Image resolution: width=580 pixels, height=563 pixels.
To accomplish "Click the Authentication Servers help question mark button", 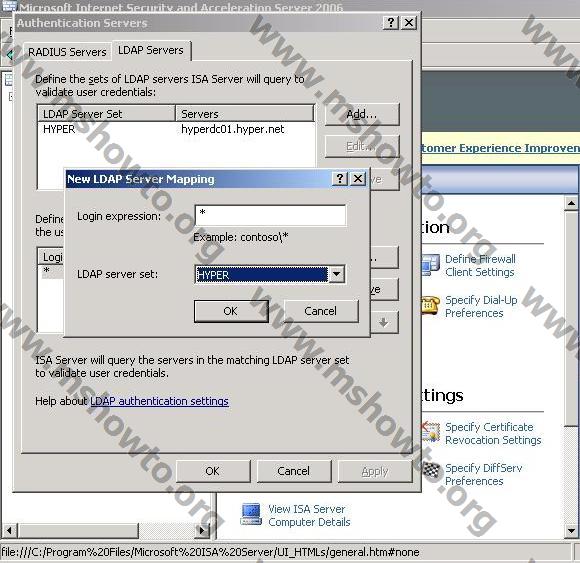I will 391,23.
